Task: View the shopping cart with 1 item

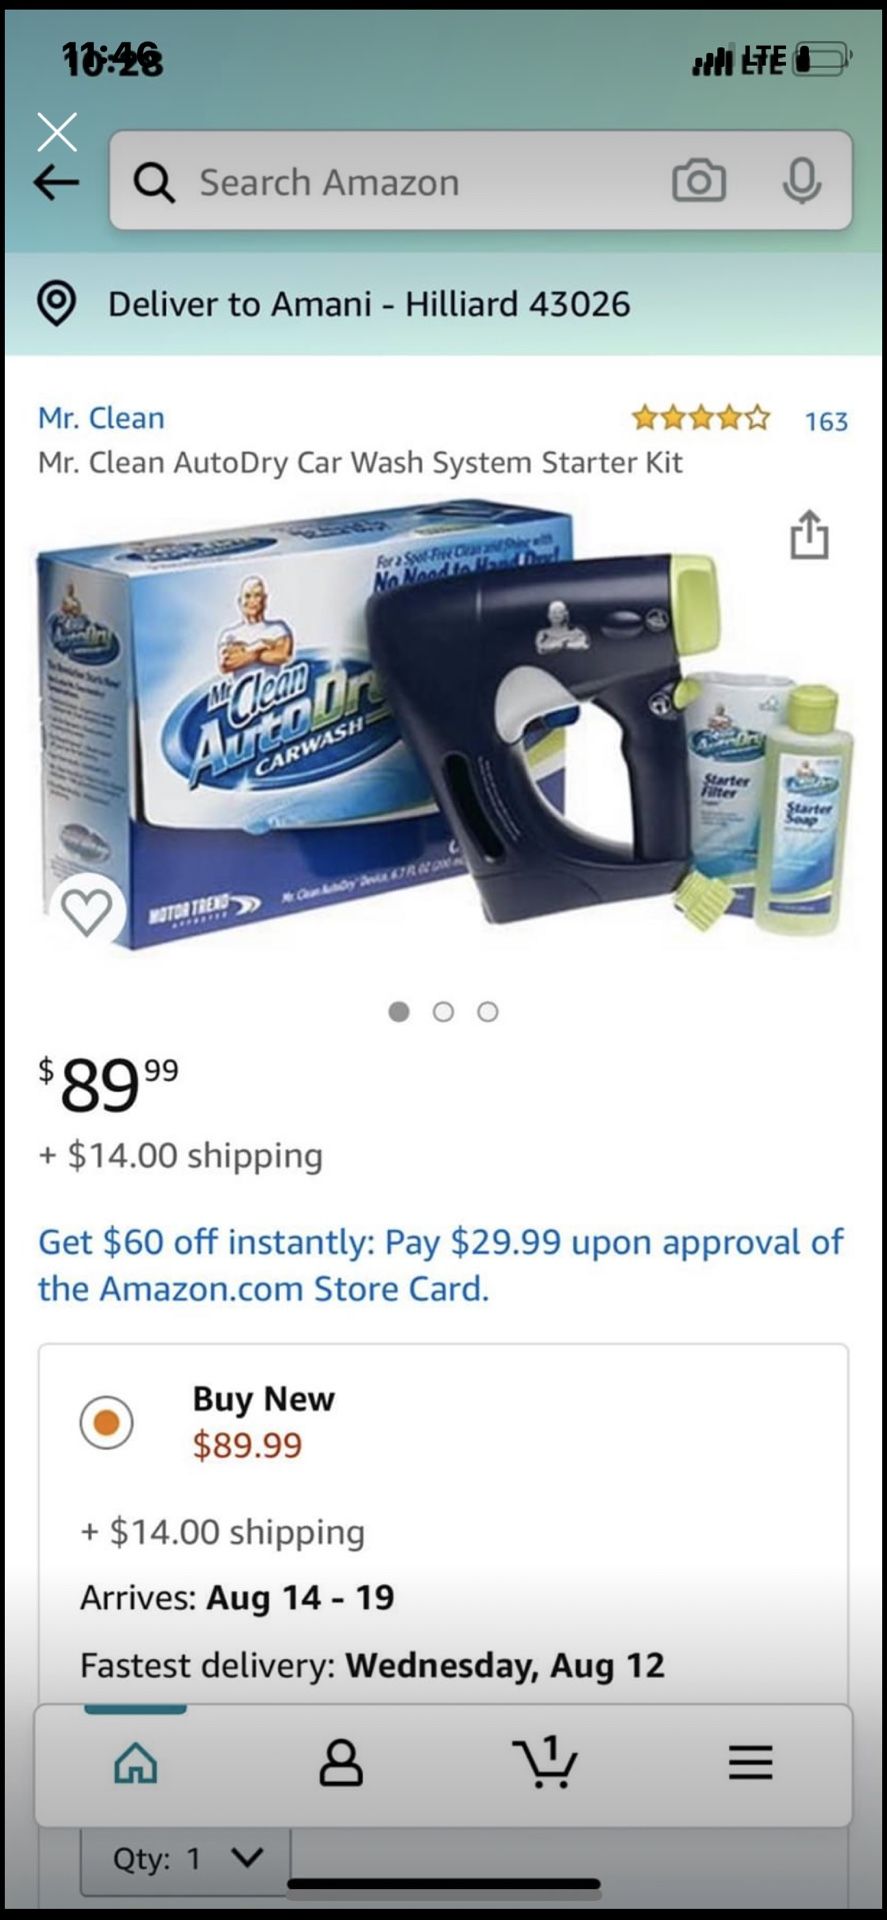Action: [545, 1761]
